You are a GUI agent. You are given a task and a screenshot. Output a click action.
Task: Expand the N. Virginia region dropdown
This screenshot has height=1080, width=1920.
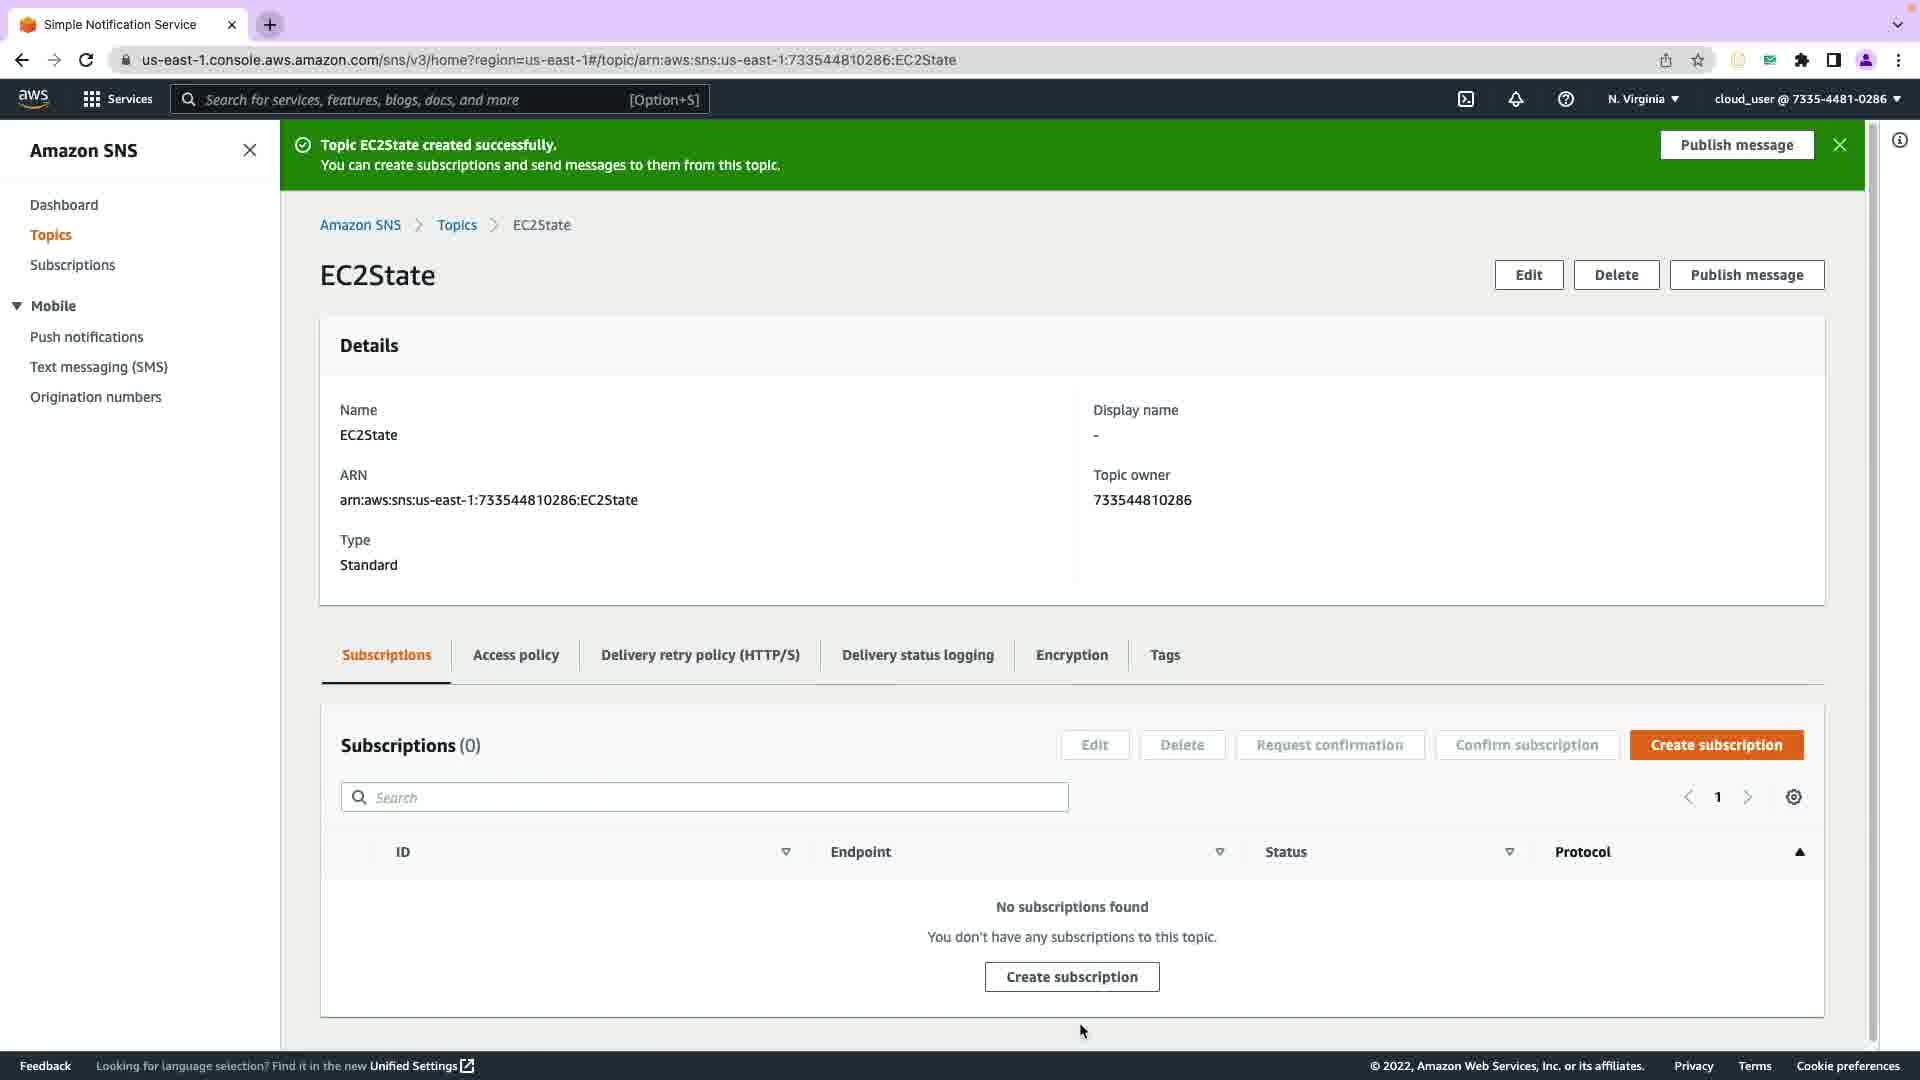(x=1644, y=99)
